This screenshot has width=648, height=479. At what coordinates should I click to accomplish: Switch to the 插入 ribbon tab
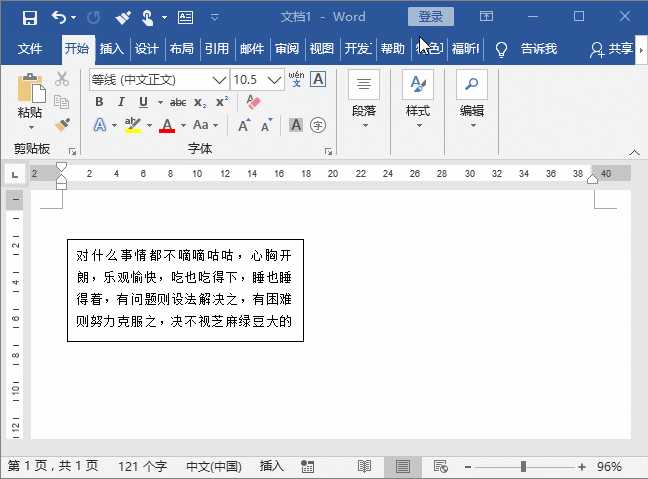coord(111,49)
